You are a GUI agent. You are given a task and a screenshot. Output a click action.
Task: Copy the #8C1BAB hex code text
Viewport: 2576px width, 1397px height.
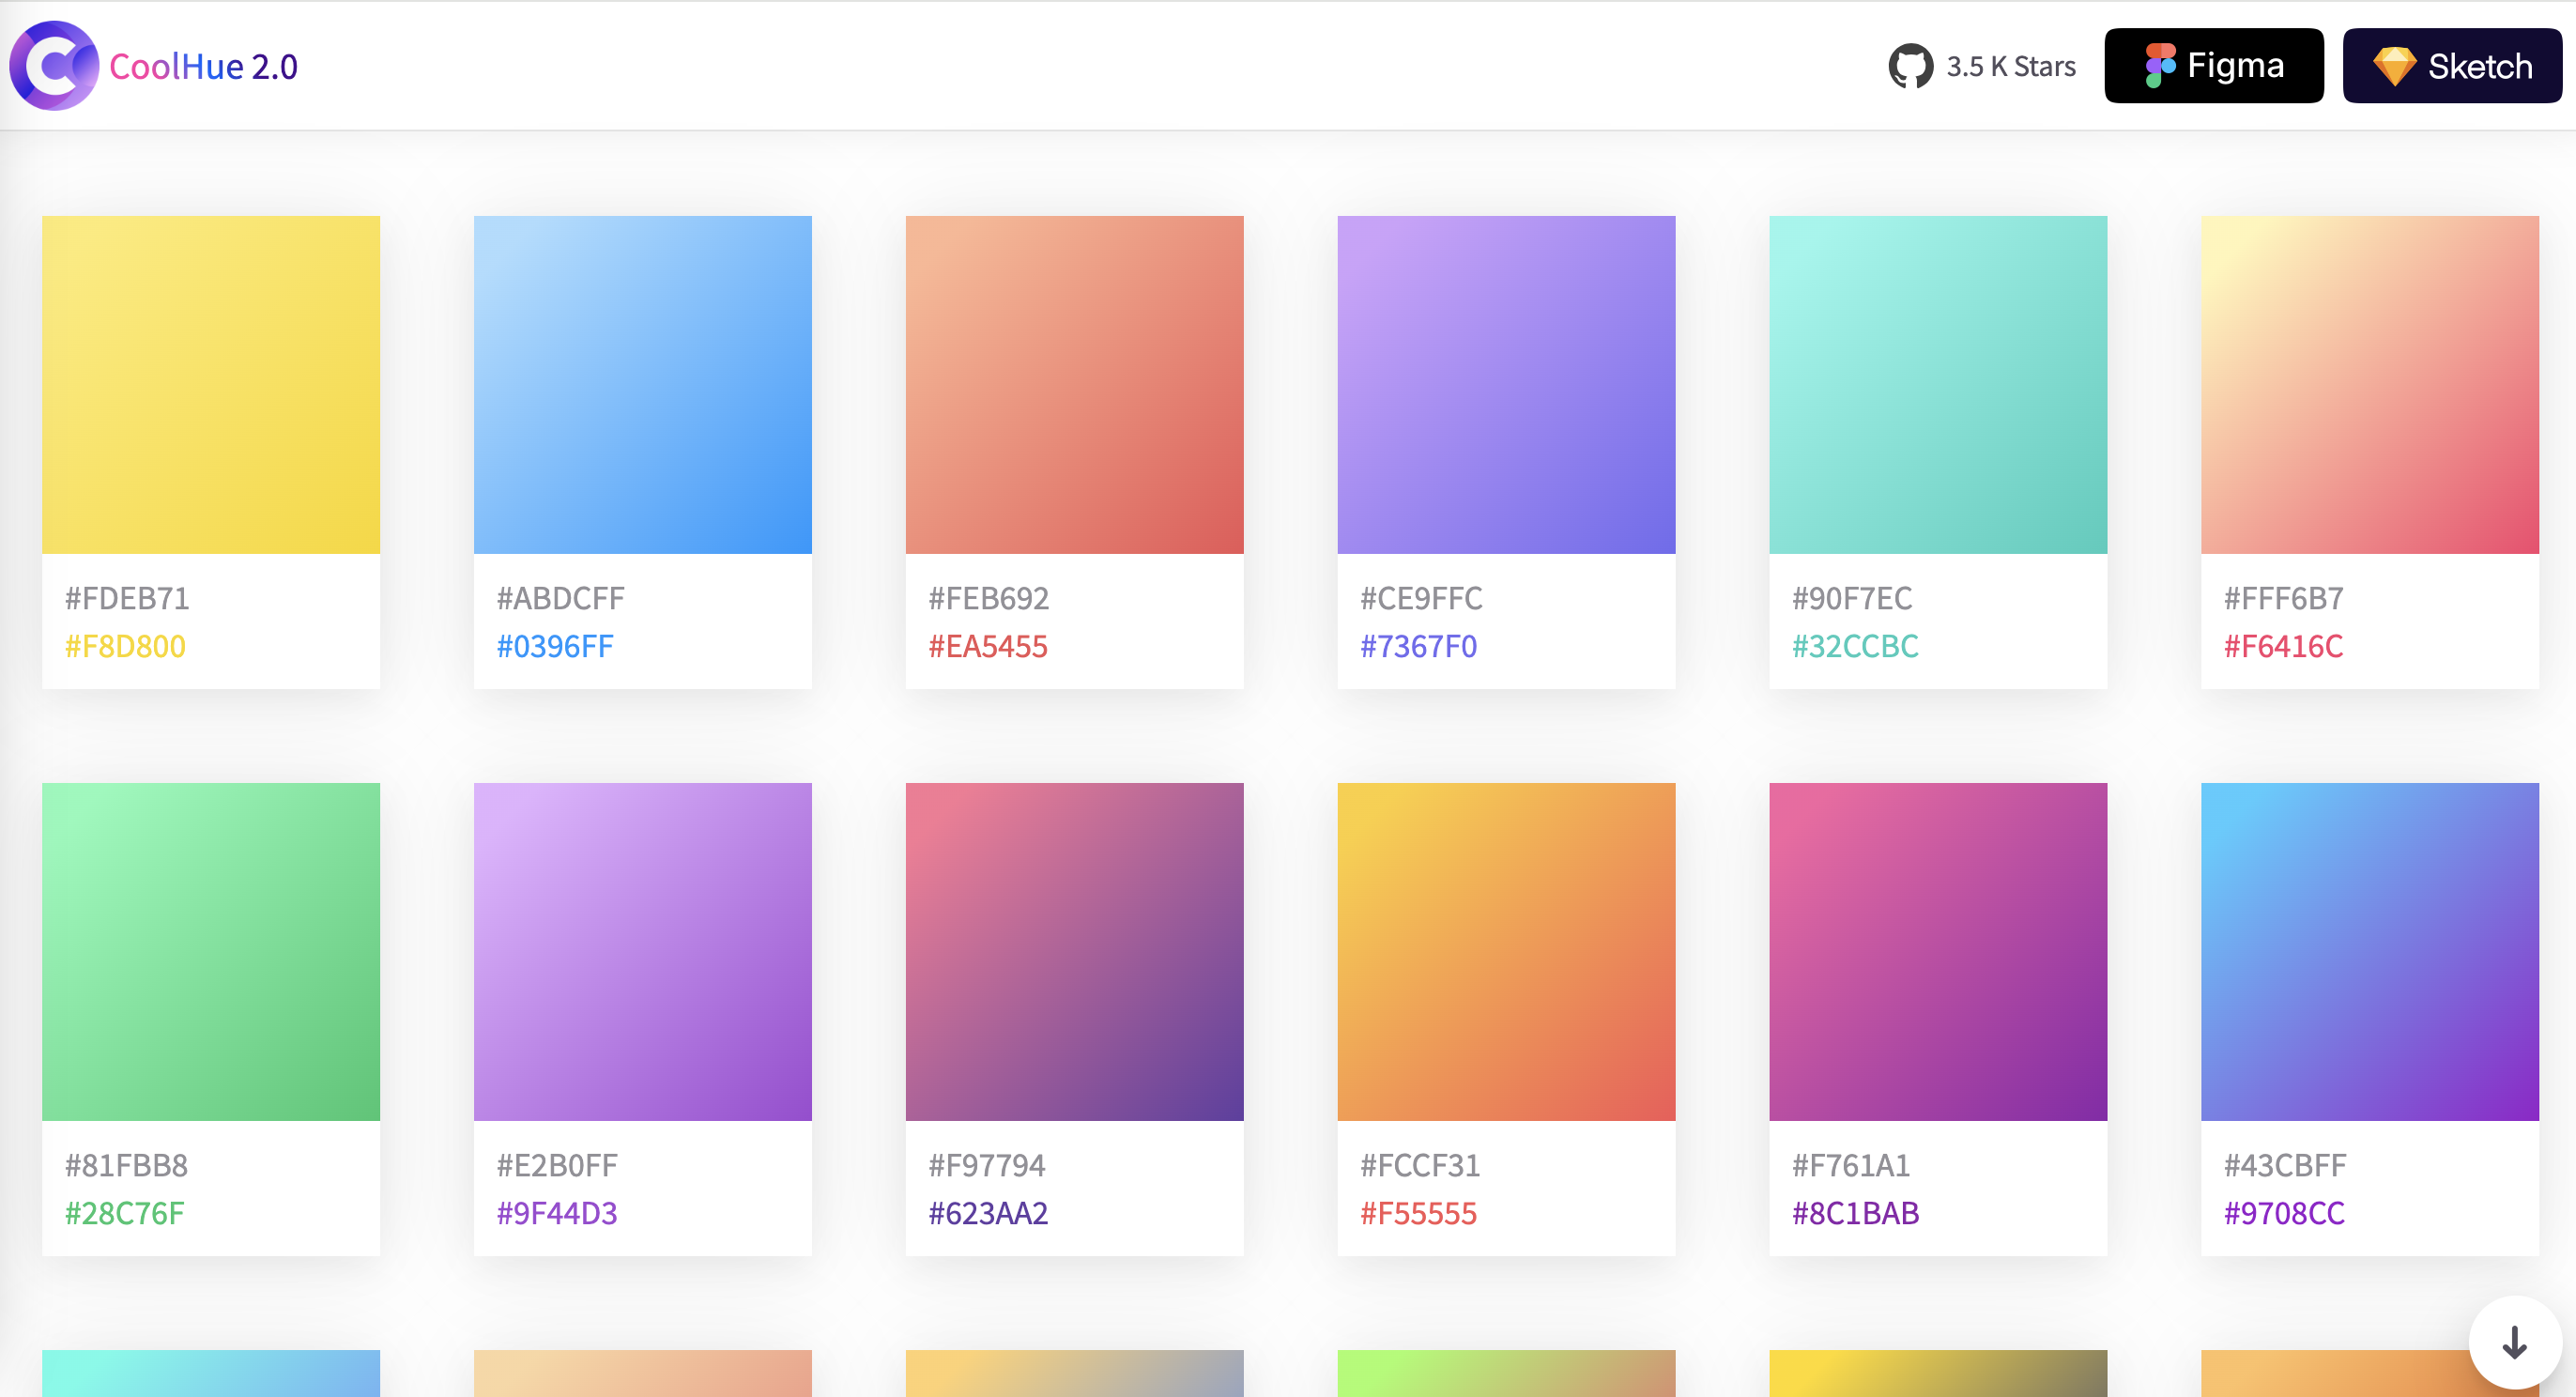1855,1213
